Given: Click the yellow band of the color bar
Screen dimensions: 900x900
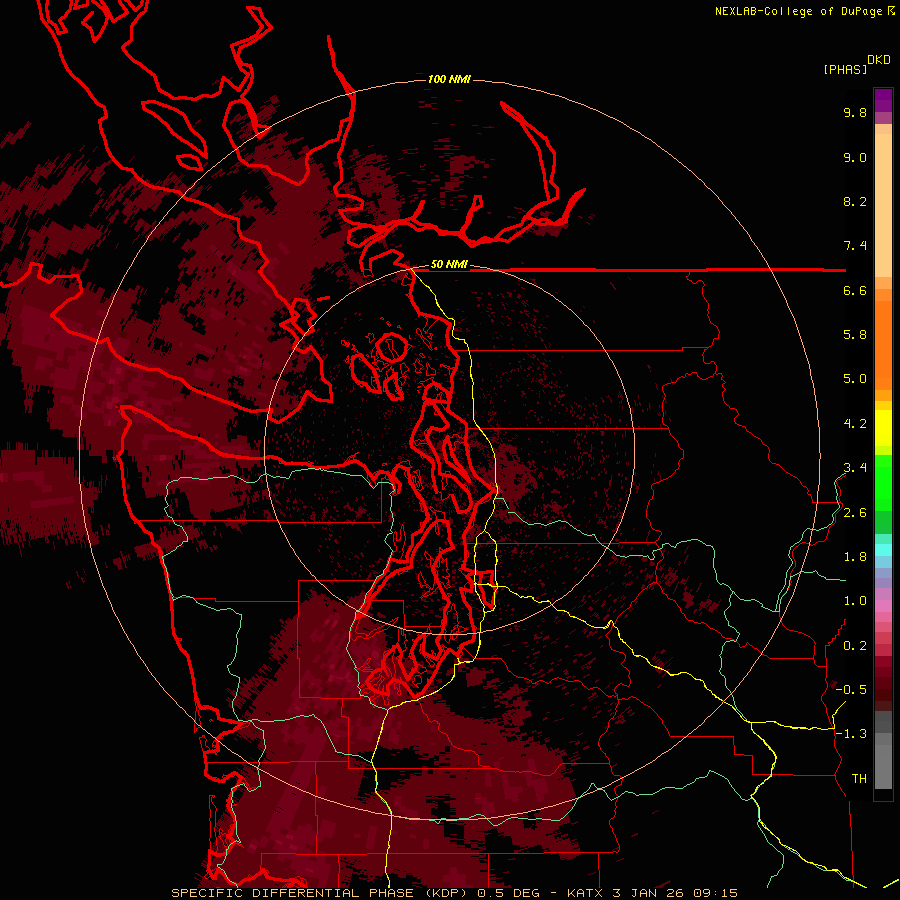Looking at the screenshot, I should pyautogui.click(x=883, y=428).
